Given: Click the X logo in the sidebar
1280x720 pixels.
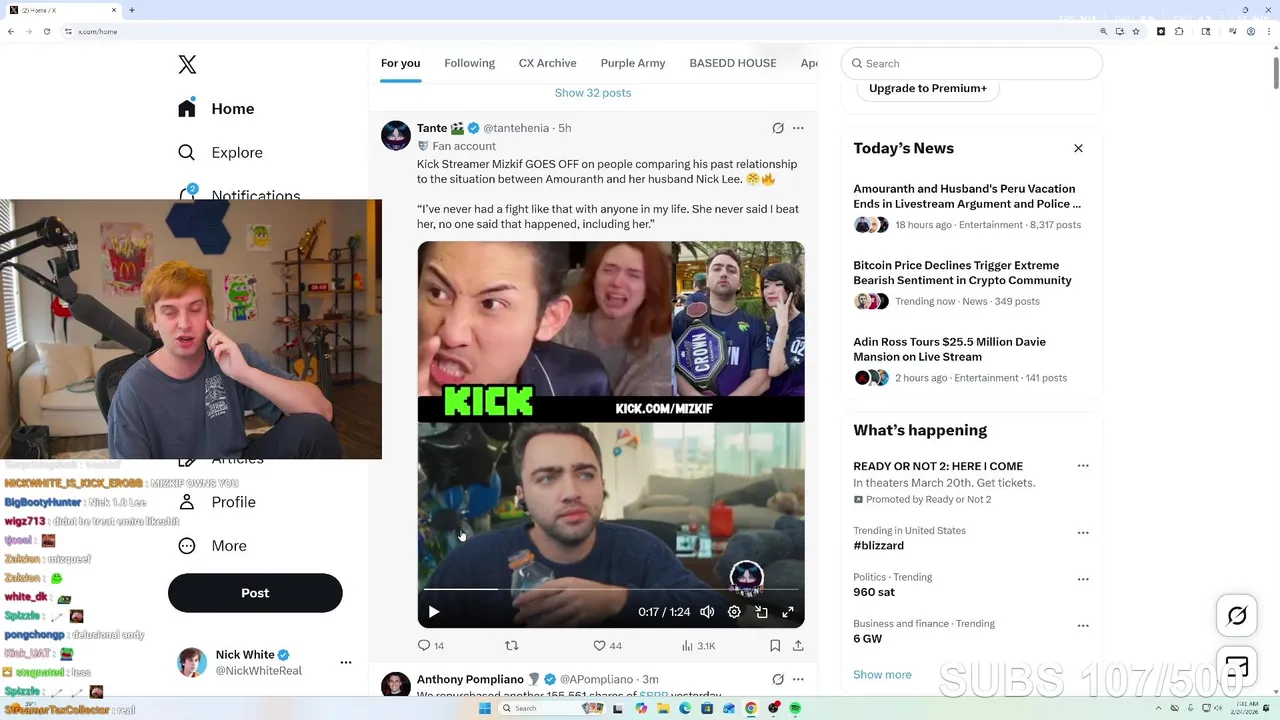Looking at the screenshot, I should (x=187, y=65).
